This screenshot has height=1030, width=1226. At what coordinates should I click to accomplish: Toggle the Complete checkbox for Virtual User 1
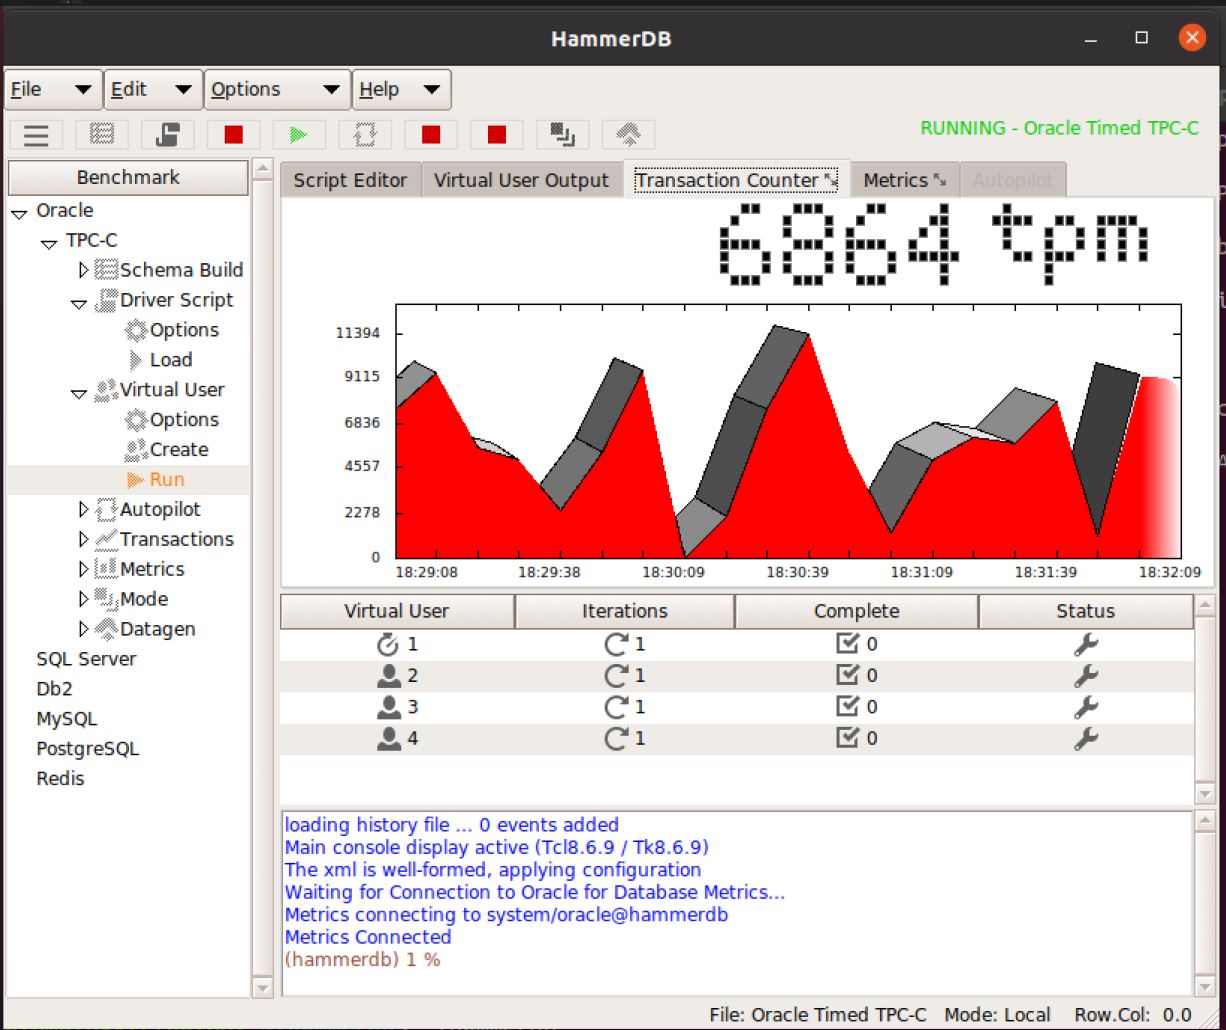(x=847, y=645)
